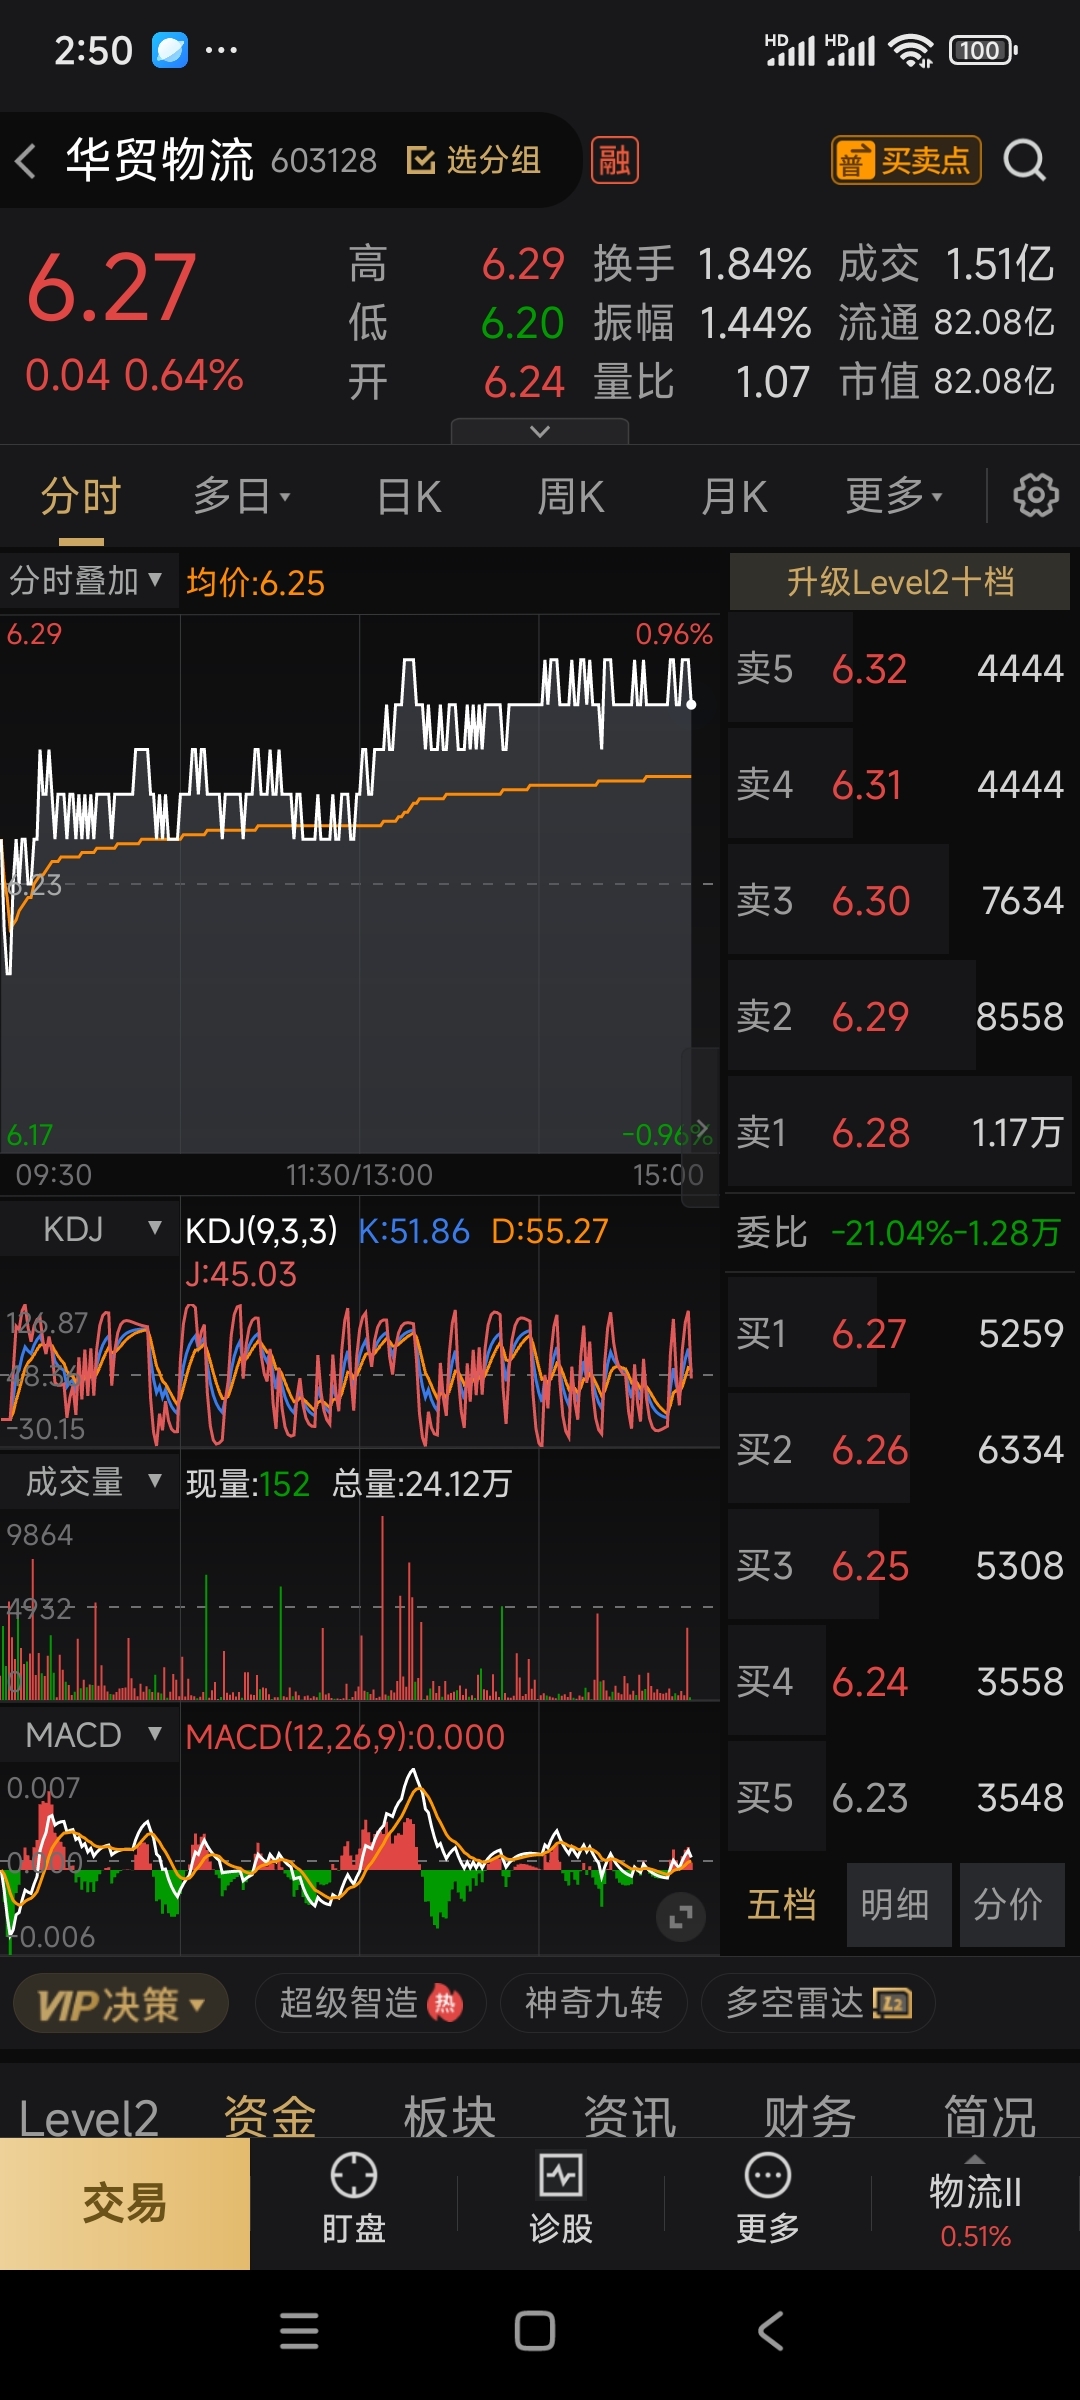Open the 资金 funds tab

270,2116
